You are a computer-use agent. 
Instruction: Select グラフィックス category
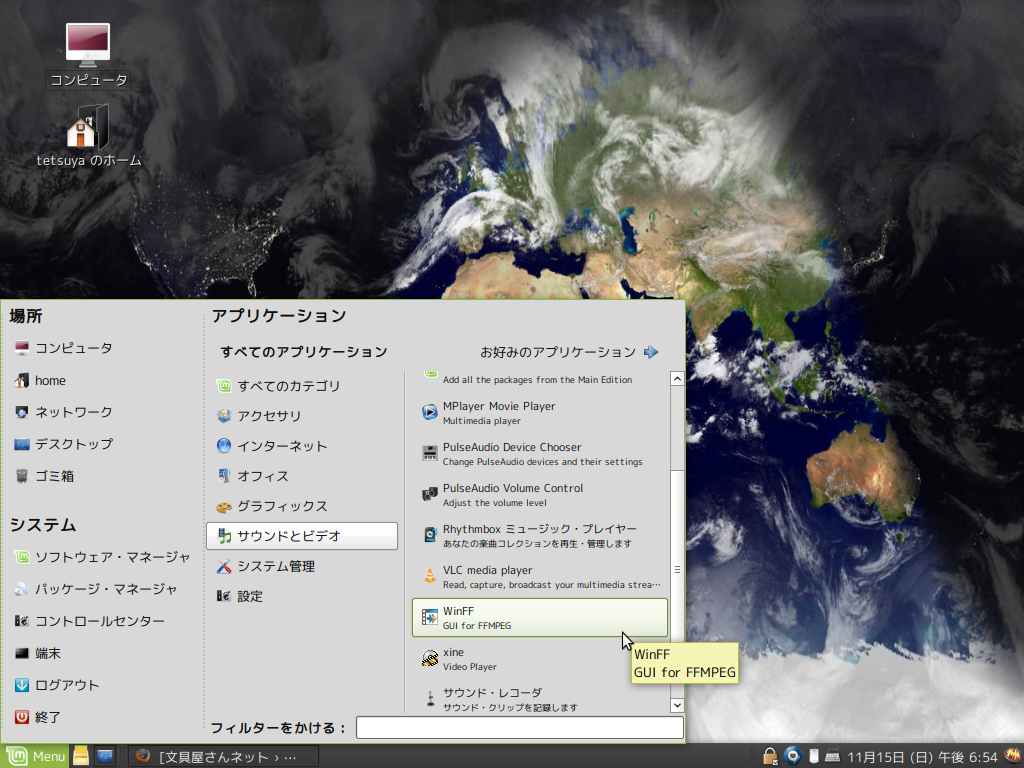[302, 506]
